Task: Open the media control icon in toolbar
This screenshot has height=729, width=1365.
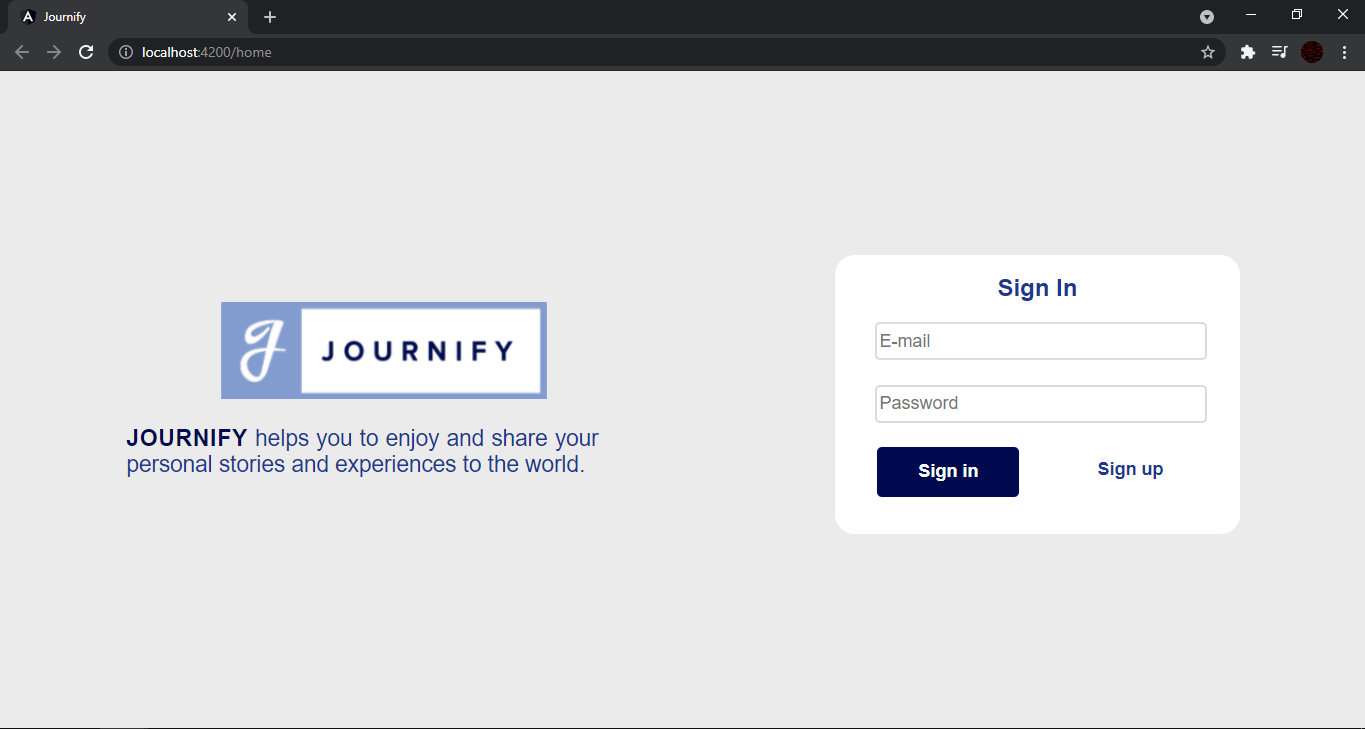Action: pyautogui.click(x=1279, y=52)
